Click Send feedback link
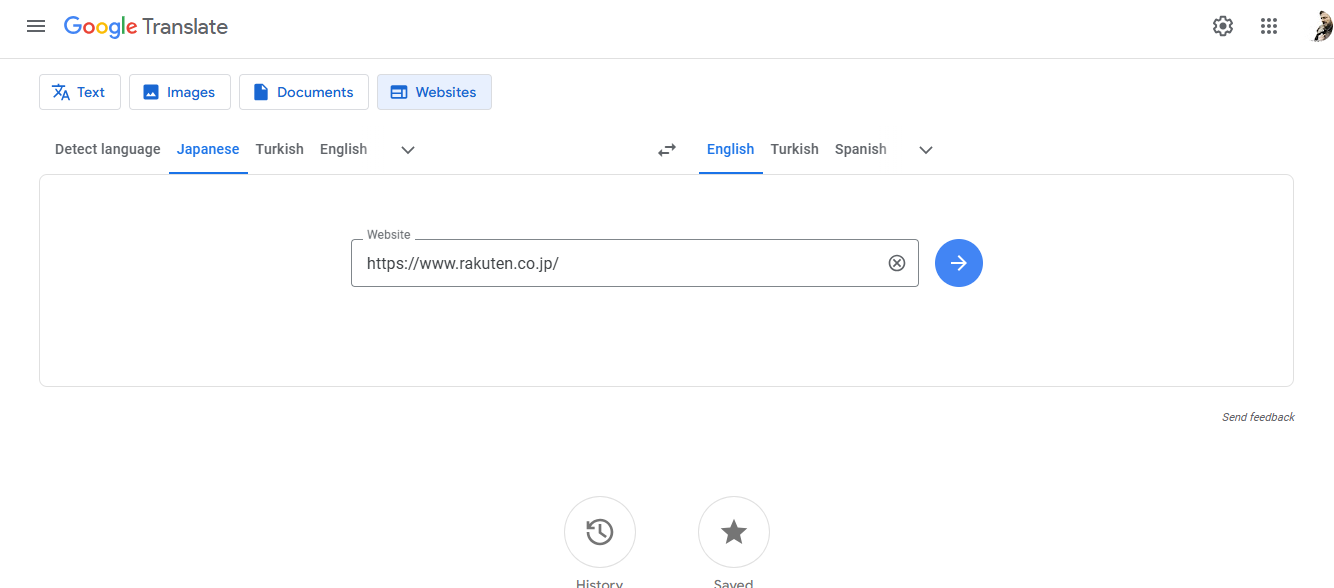 pyautogui.click(x=1258, y=417)
